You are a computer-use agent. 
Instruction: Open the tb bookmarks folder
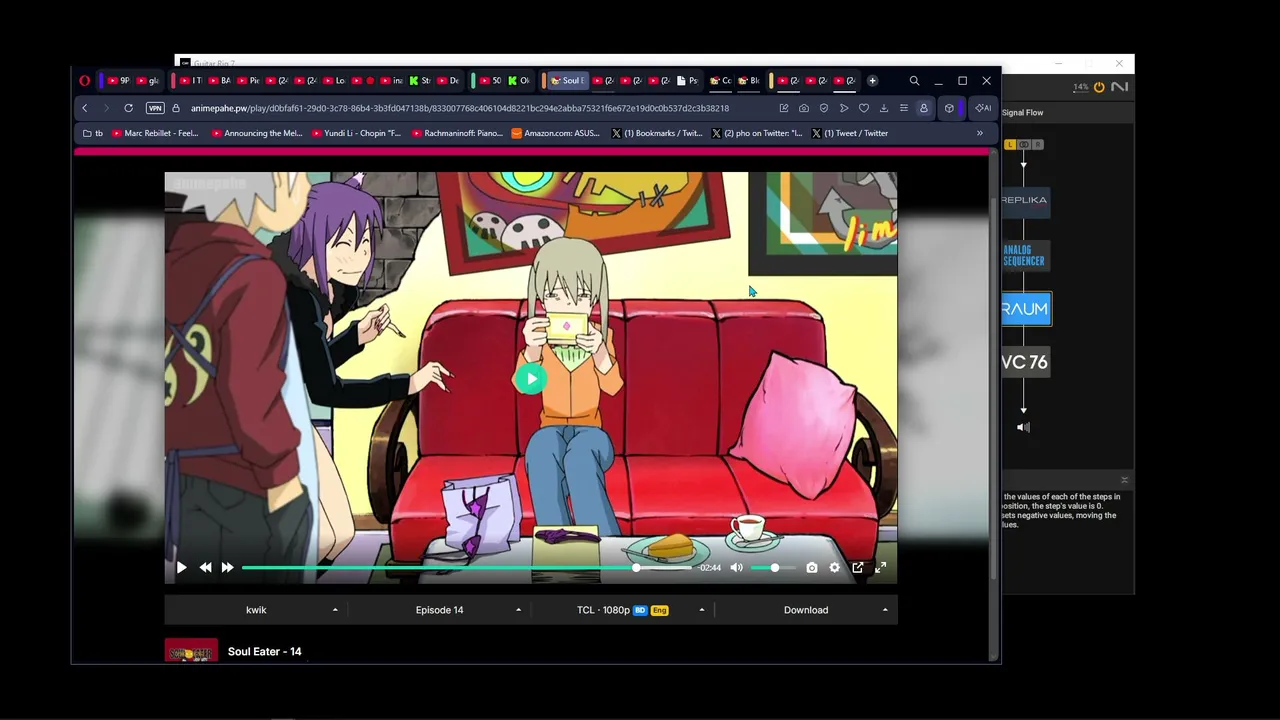(x=93, y=133)
